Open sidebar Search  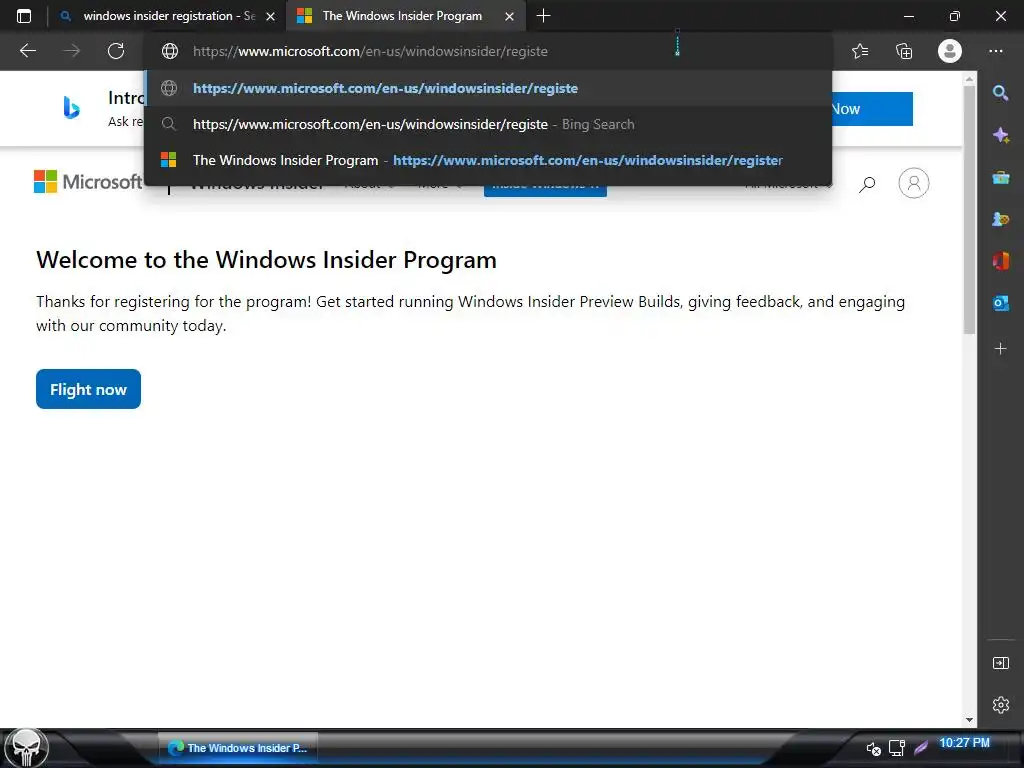point(1000,93)
